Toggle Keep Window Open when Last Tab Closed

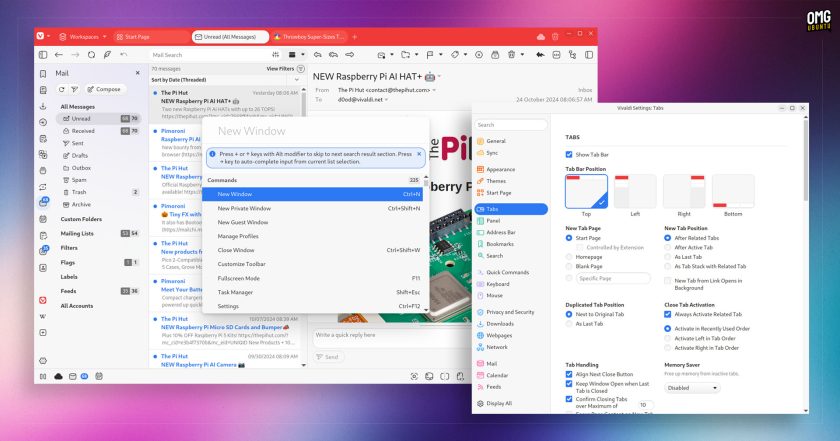(x=569, y=384)
